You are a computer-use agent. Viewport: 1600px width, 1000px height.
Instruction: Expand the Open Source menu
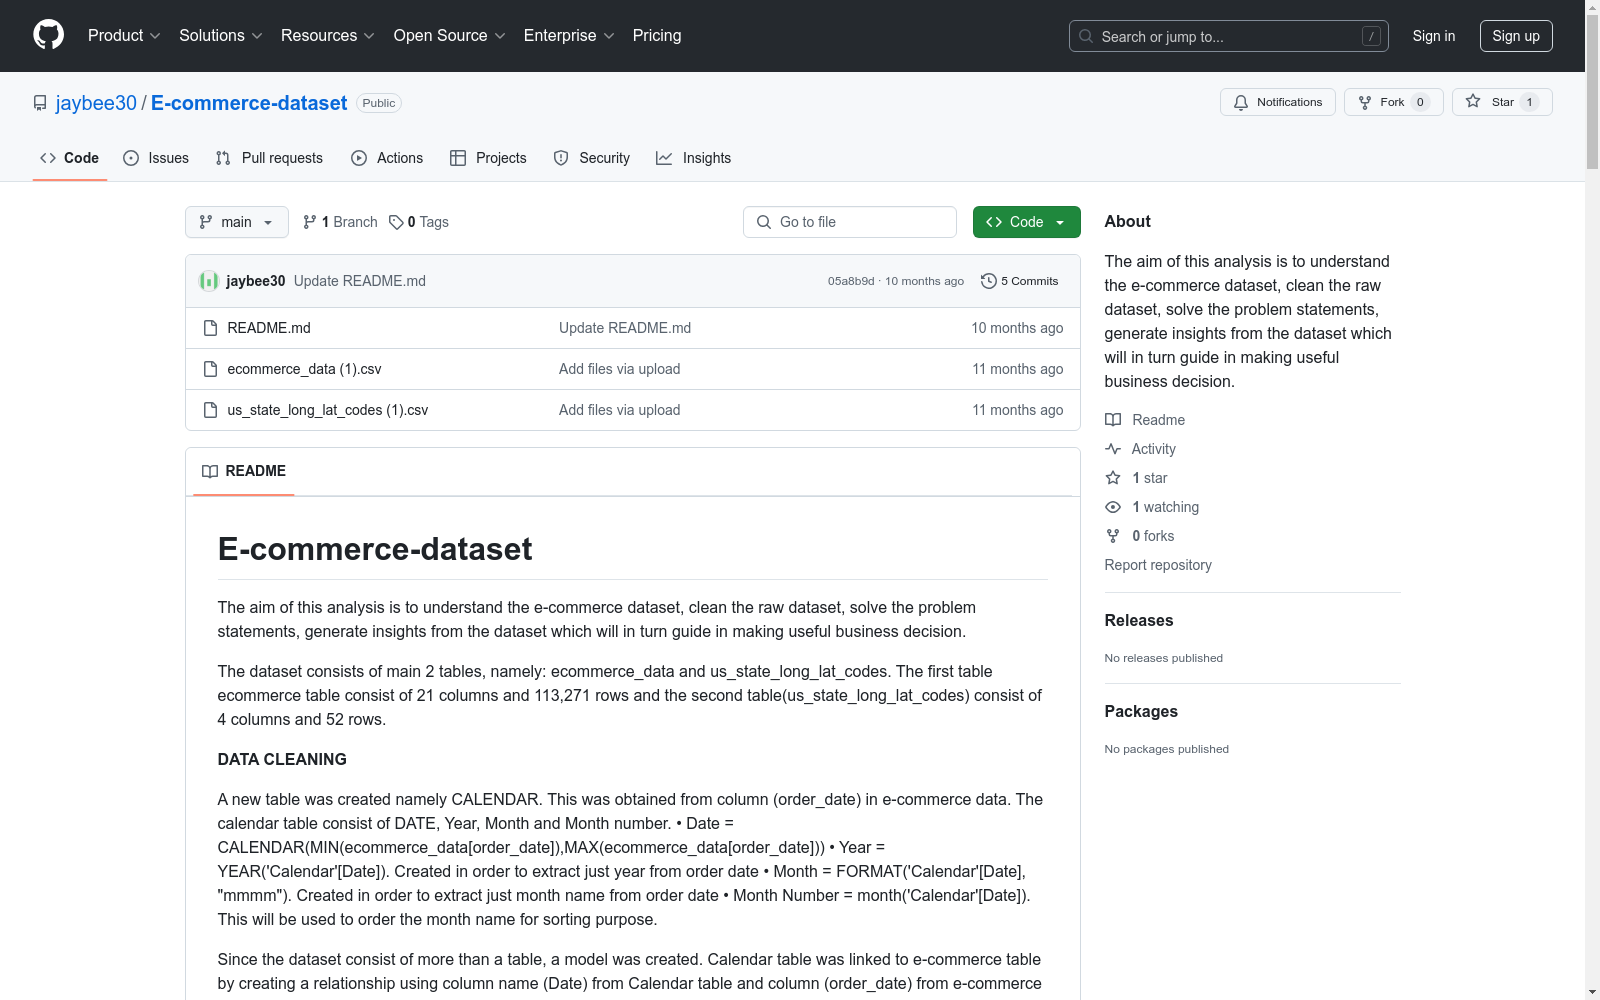(x=450, y=35)
